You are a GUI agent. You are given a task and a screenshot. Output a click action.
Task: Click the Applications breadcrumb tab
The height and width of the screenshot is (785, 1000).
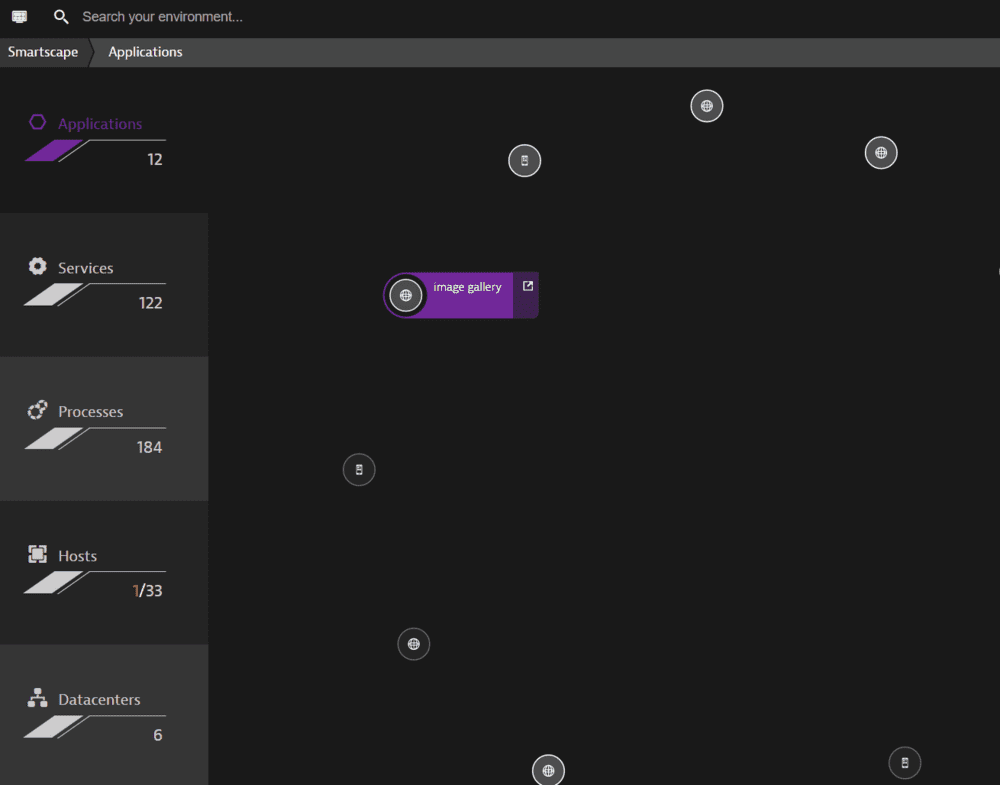click(145, 51)
